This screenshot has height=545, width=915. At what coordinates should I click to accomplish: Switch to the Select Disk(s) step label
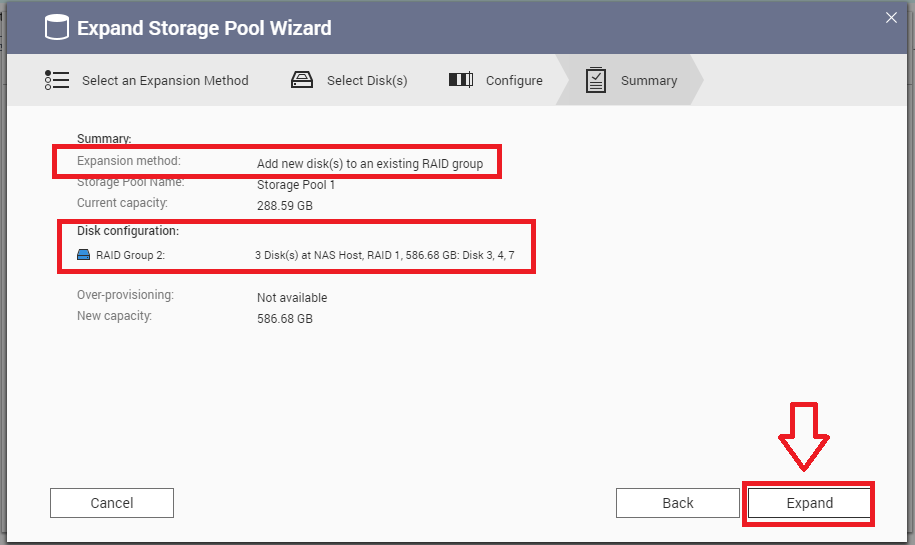click(367, 81)
